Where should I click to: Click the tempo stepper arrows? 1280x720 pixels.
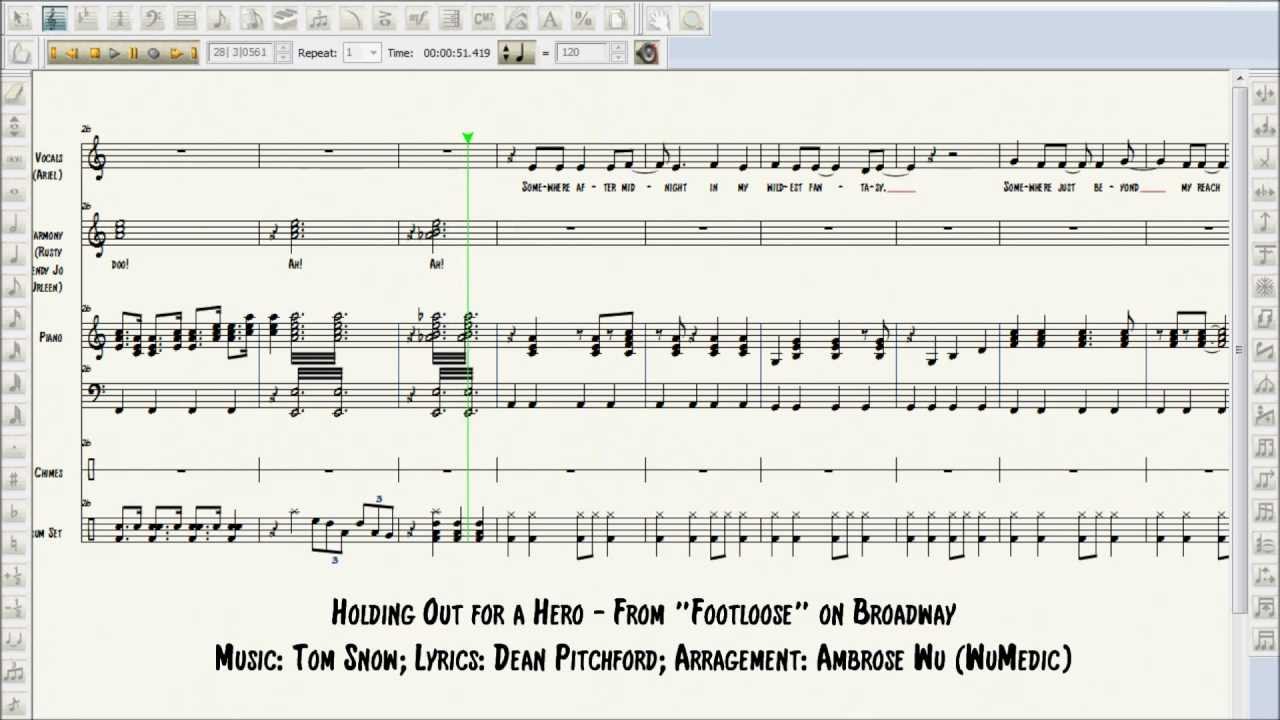(619, 53)
